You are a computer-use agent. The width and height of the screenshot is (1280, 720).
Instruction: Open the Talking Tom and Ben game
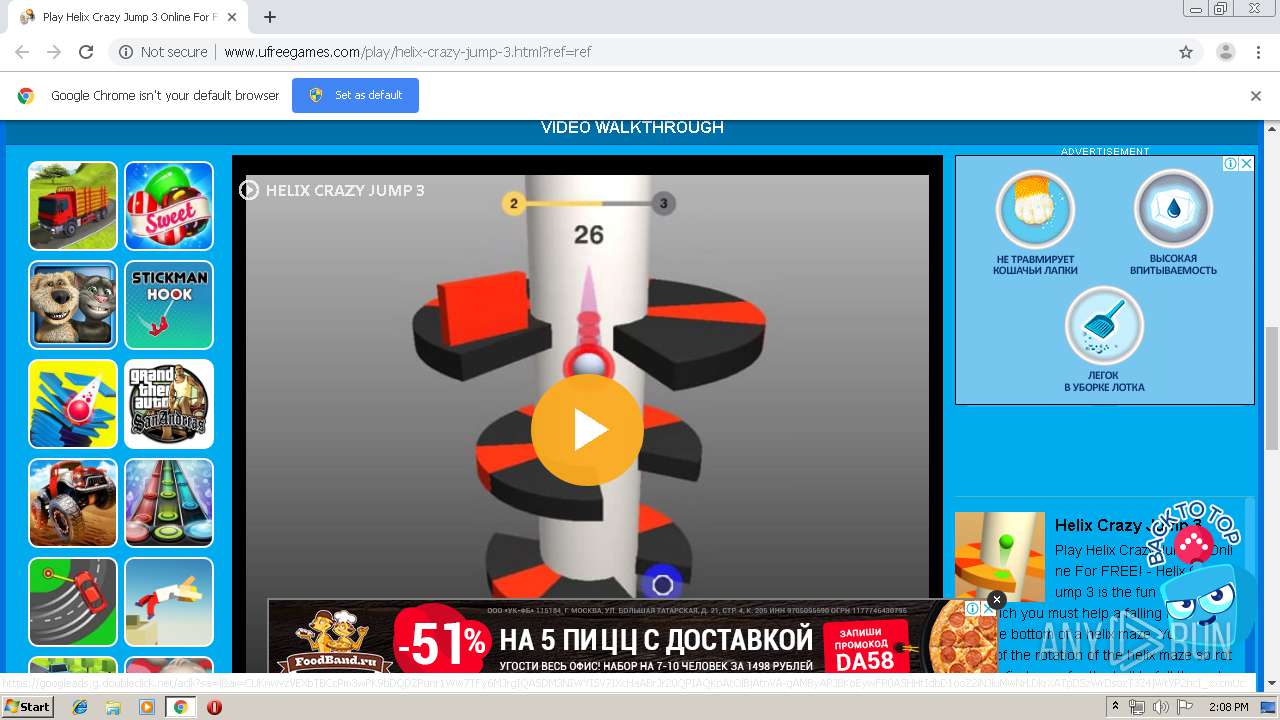[73, 305]
